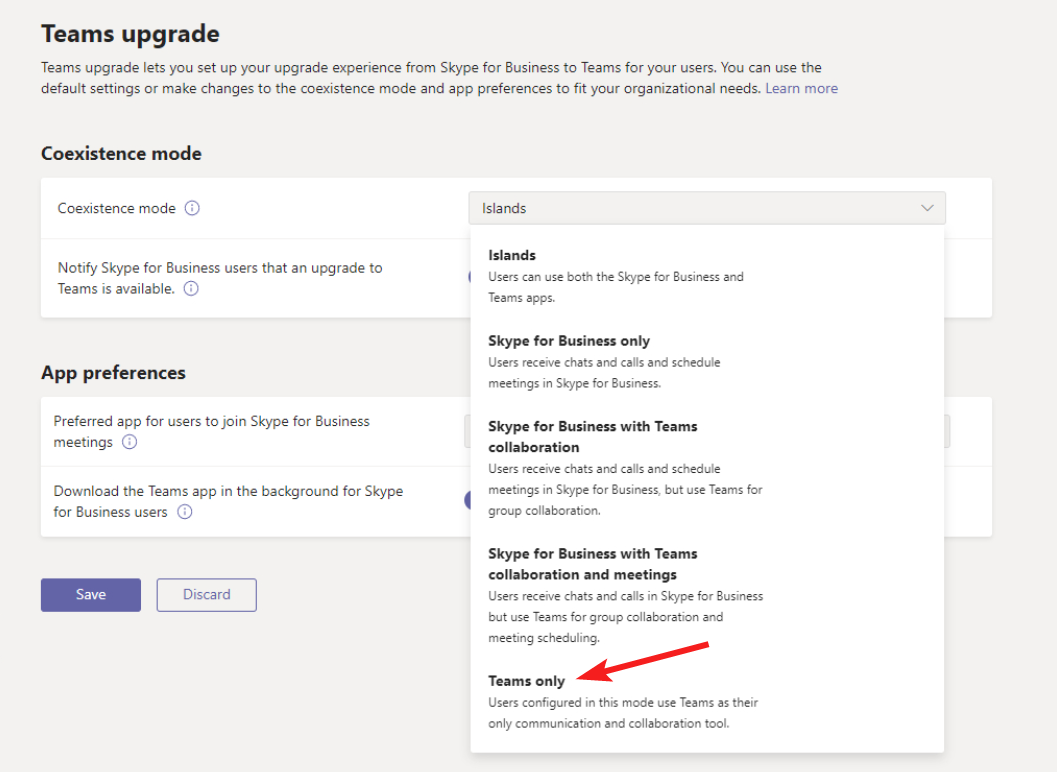The width and height of the screenshot is (1057, 772).
Task: Select the Islands option in the list
Action: click(706, 276)
